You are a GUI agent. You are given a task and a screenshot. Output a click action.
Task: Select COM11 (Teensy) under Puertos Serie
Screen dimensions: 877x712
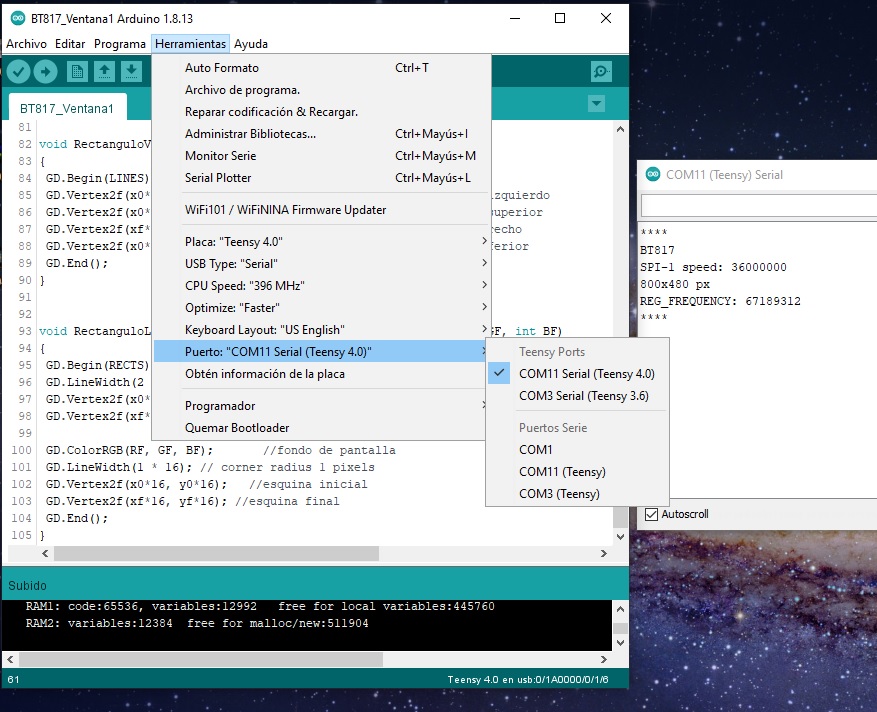pyautogui.click(x=578, y=471)
